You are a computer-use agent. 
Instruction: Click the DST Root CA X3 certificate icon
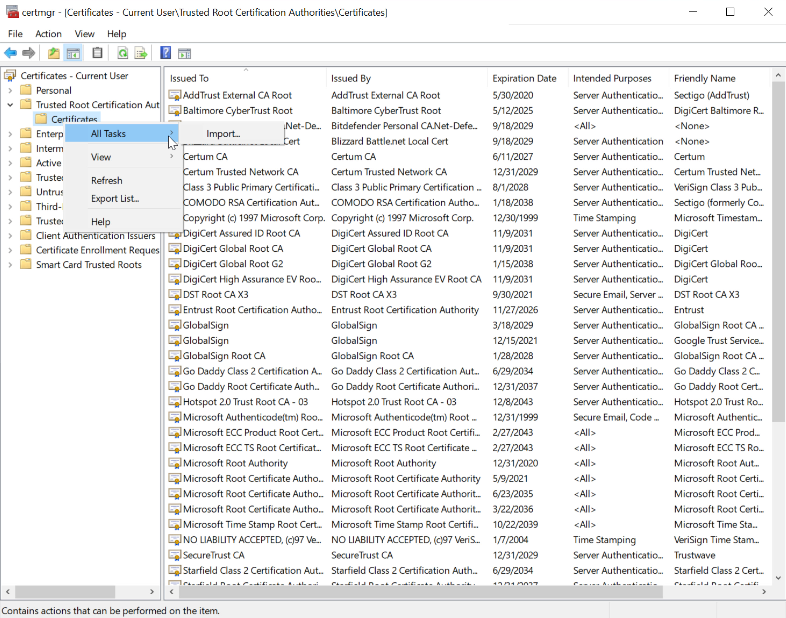[175, 295]
